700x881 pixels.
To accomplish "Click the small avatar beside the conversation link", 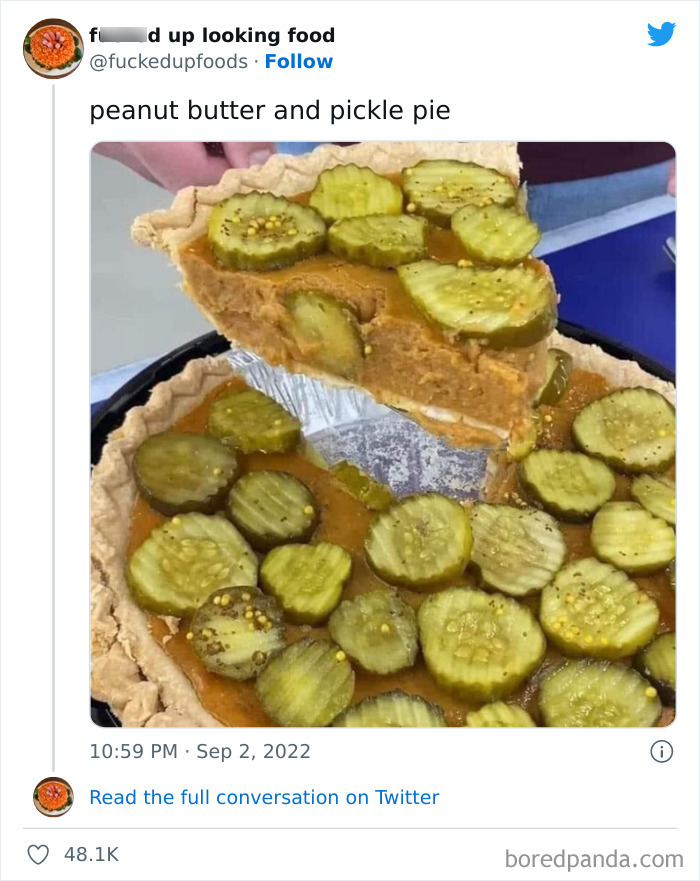I will point(53,797).
